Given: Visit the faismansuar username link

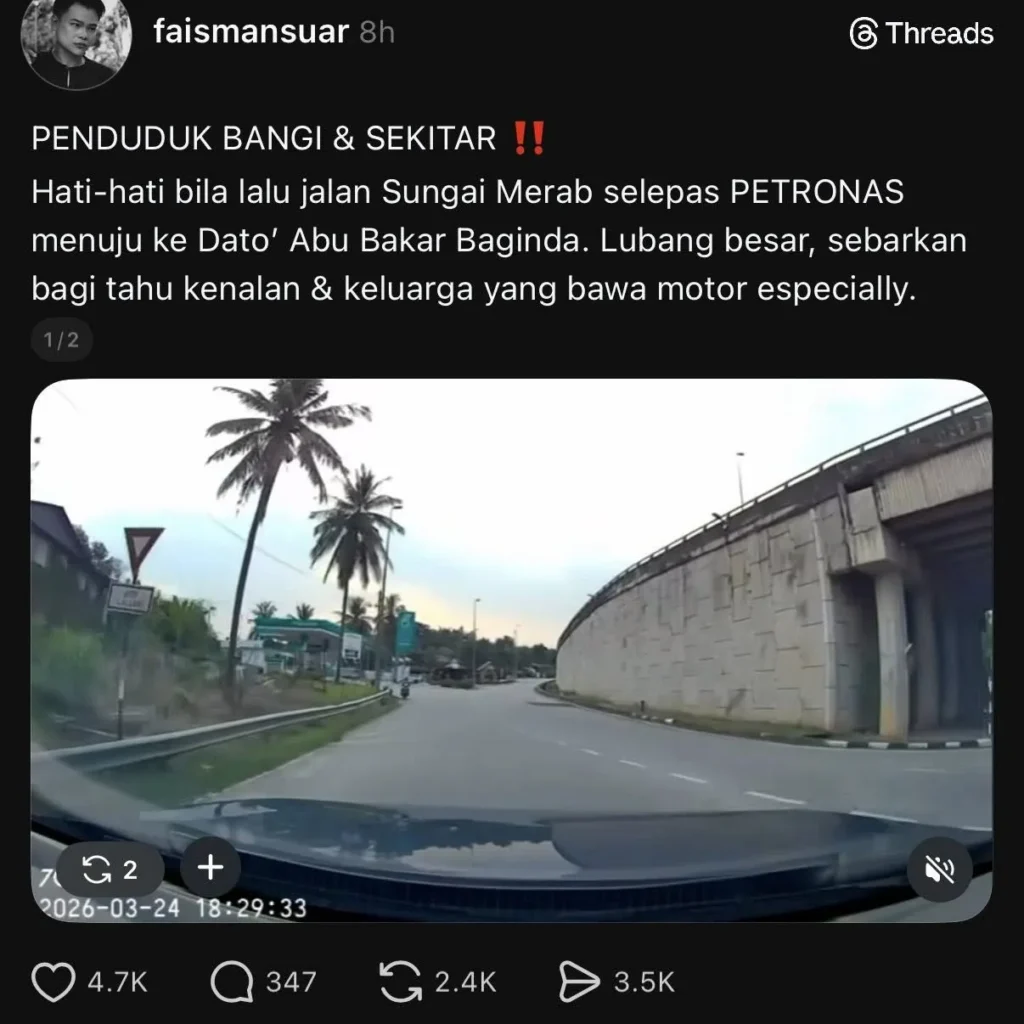Looking at the screenshot, I should click(x=251, y=31).
